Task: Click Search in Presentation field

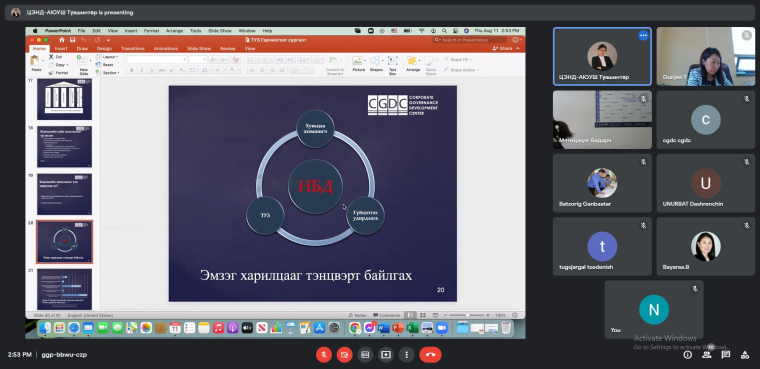Action: (x=470, y=40)
